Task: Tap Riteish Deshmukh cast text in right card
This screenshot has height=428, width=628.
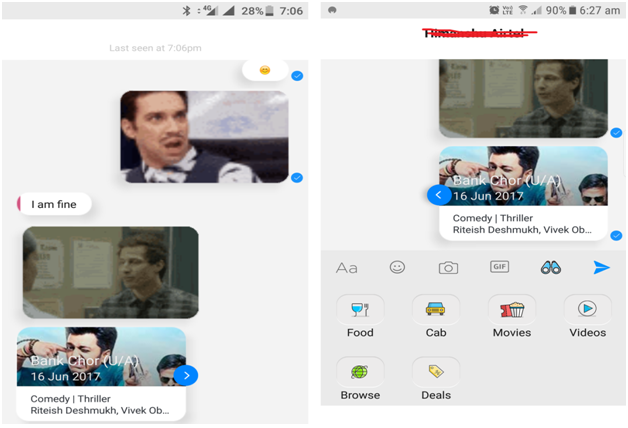Action: pyautogui.click(x=522, y=230)
